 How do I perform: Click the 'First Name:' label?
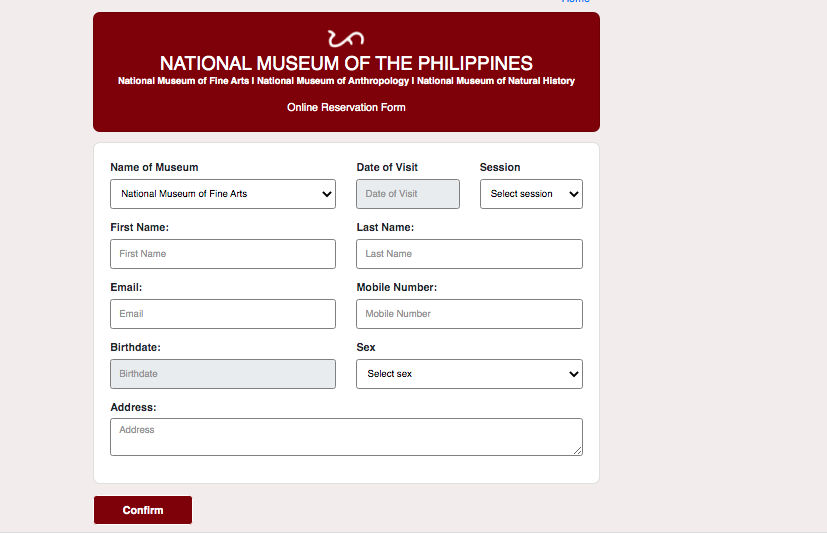tap(139, 227)
